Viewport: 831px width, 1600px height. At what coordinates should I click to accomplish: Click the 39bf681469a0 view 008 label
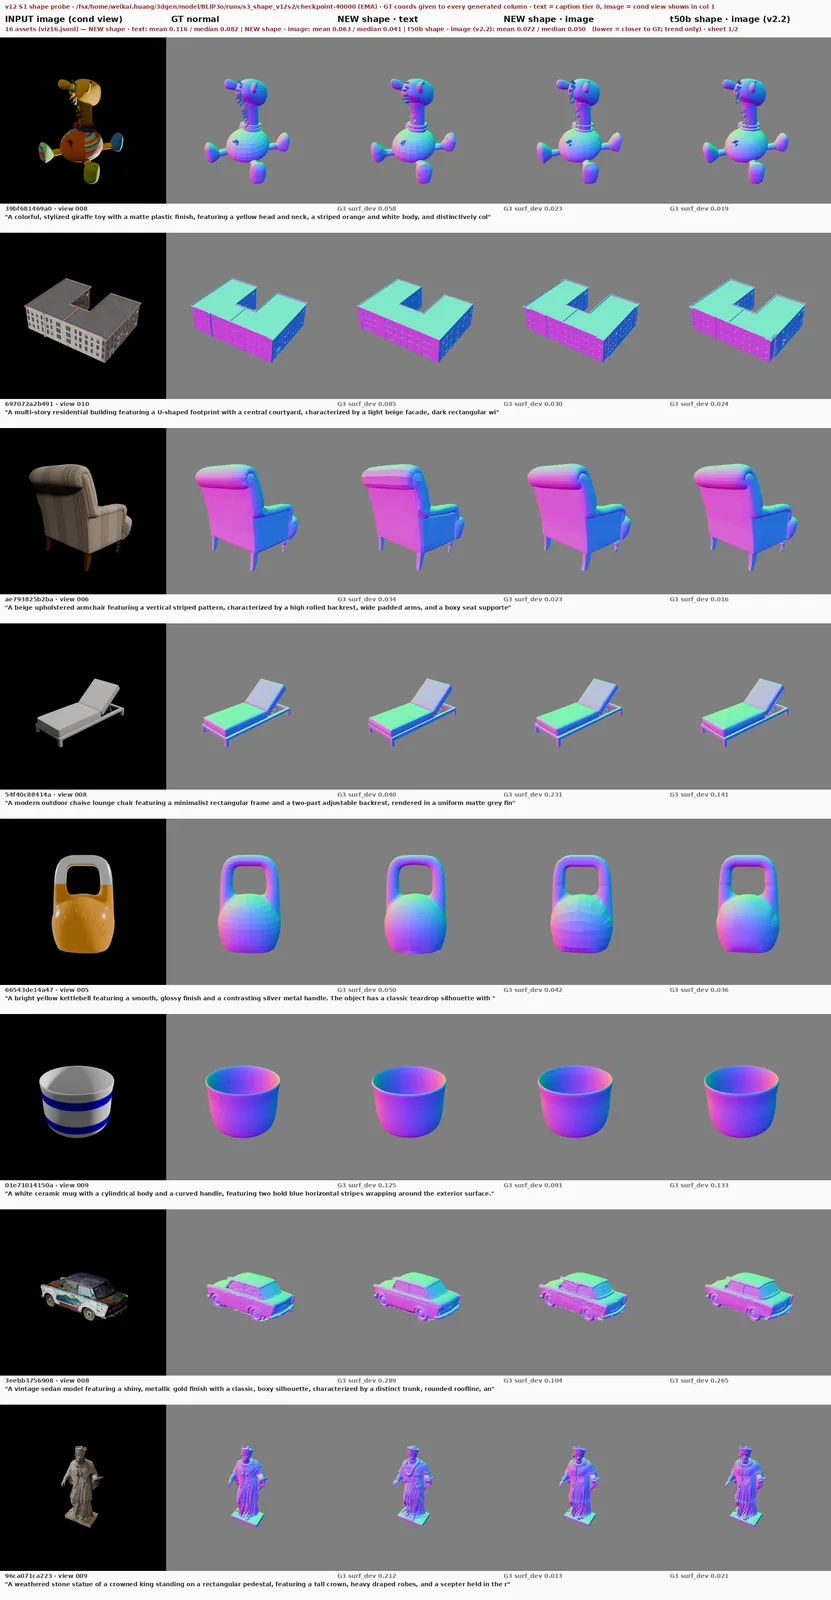46,209
